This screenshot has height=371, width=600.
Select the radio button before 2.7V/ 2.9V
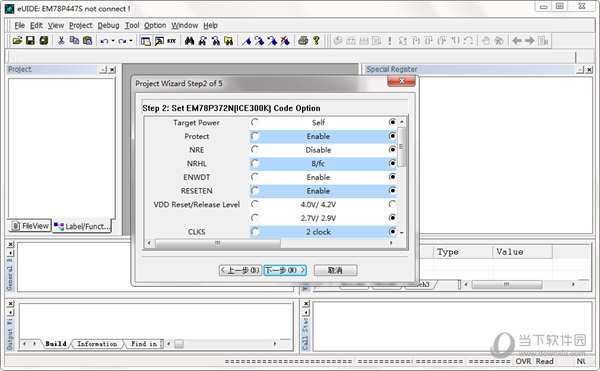coord(255,218)
